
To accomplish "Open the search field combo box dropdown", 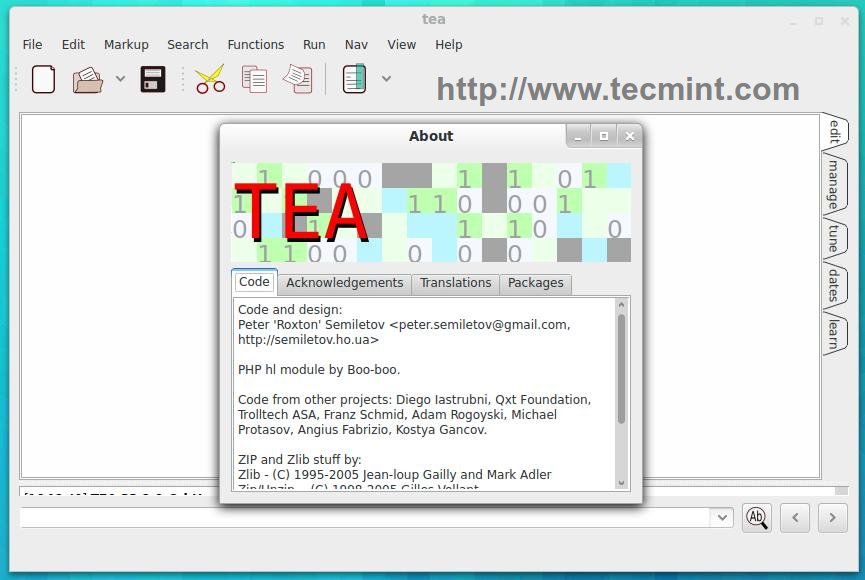I will pyautogui.click(x=722, y=517).
